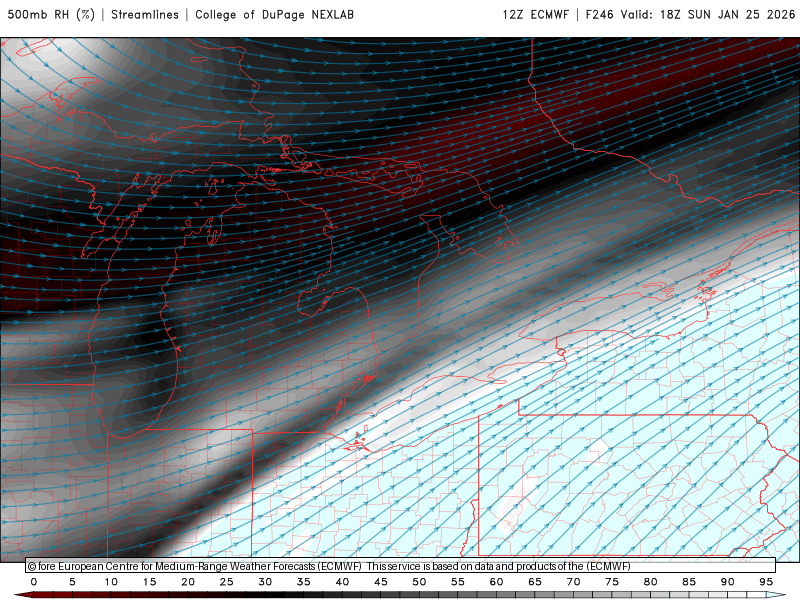Click the '50' color scale label
This screenshot has width=800, height=600.
click(419, 582)
